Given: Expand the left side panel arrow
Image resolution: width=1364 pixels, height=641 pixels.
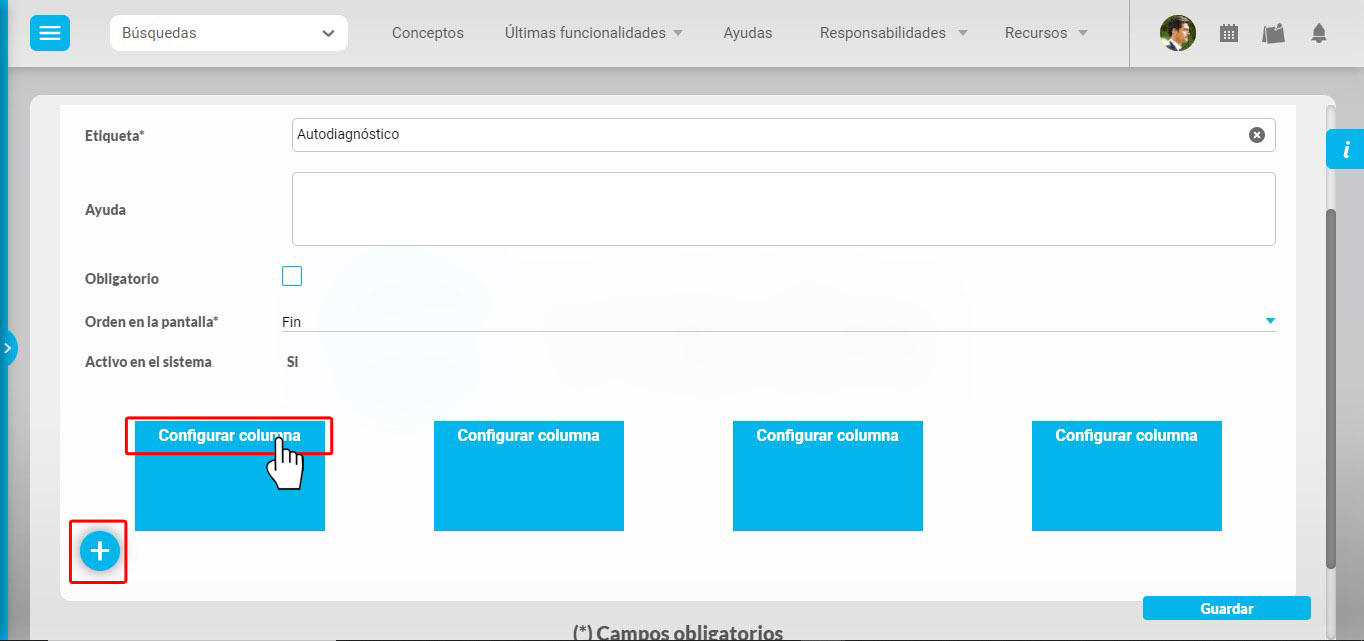Looking at the screenshot, I should pos(8,348).
